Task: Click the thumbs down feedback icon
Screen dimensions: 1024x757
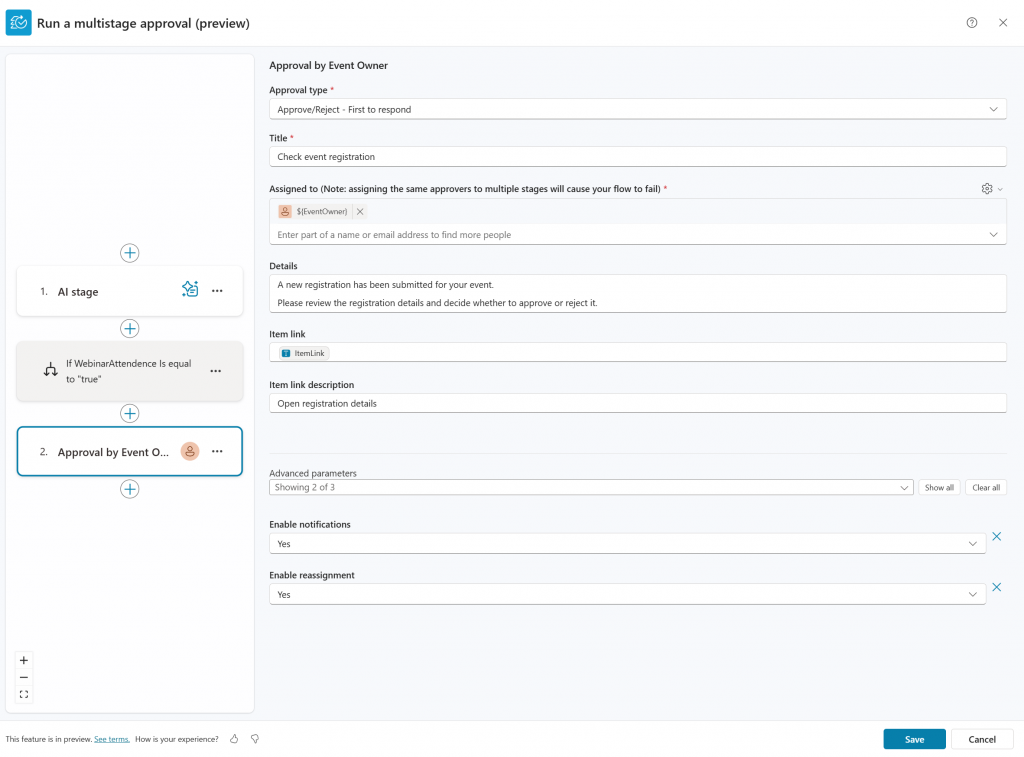Action: 255,739
